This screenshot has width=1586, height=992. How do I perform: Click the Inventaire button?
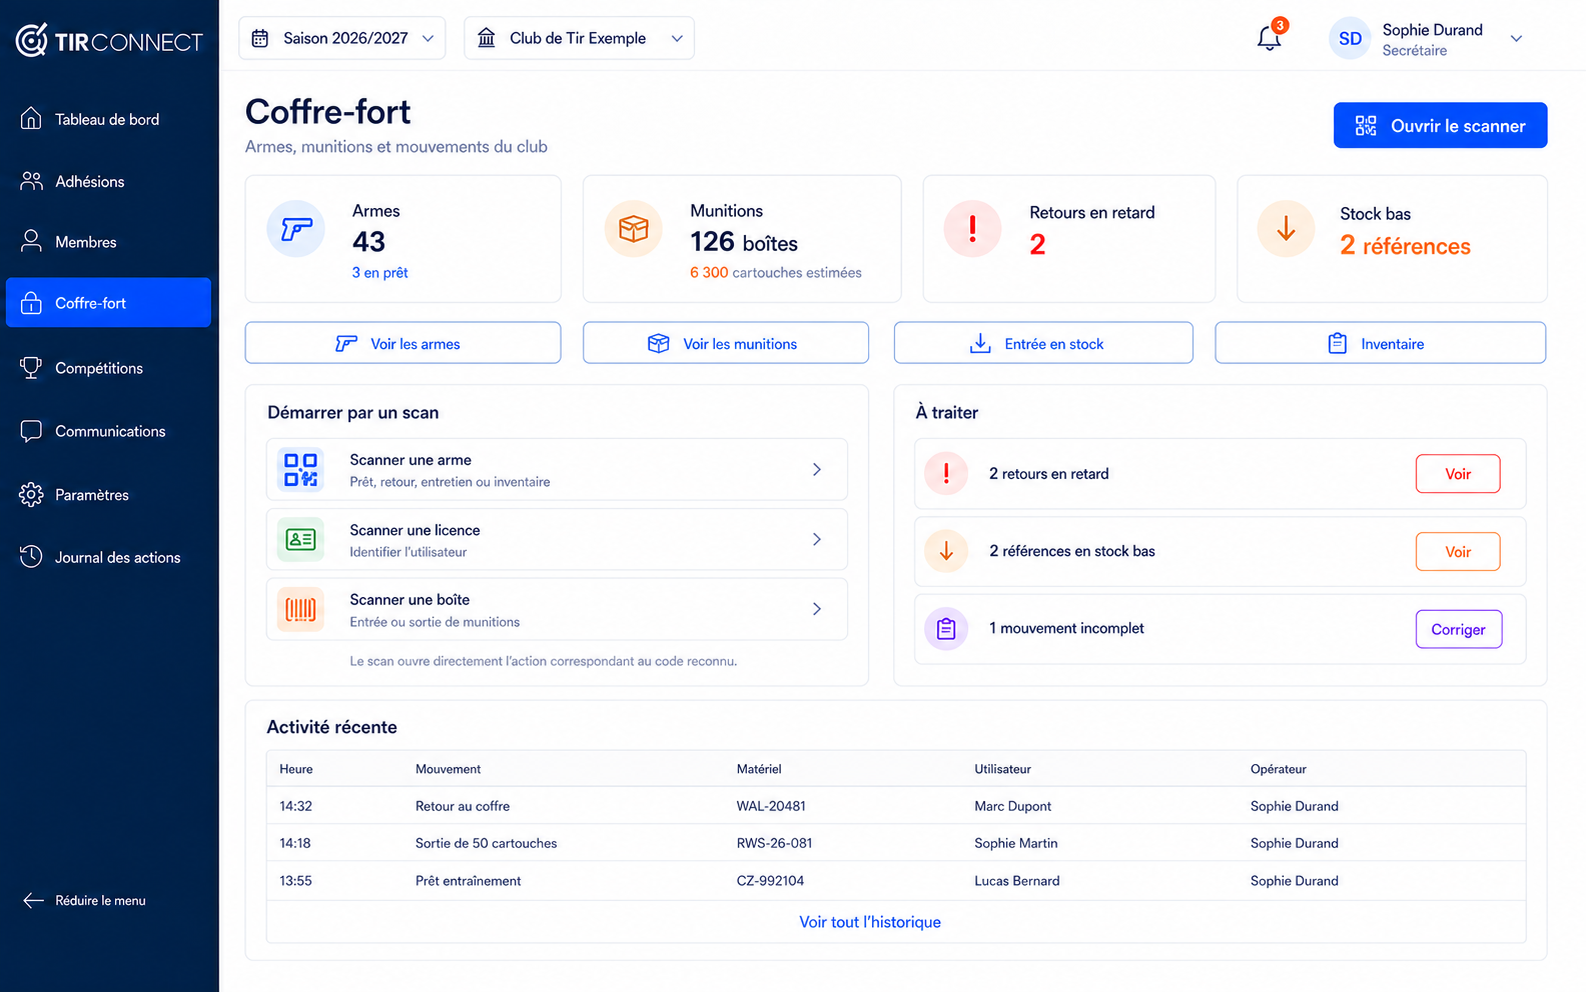[1380, 343]
